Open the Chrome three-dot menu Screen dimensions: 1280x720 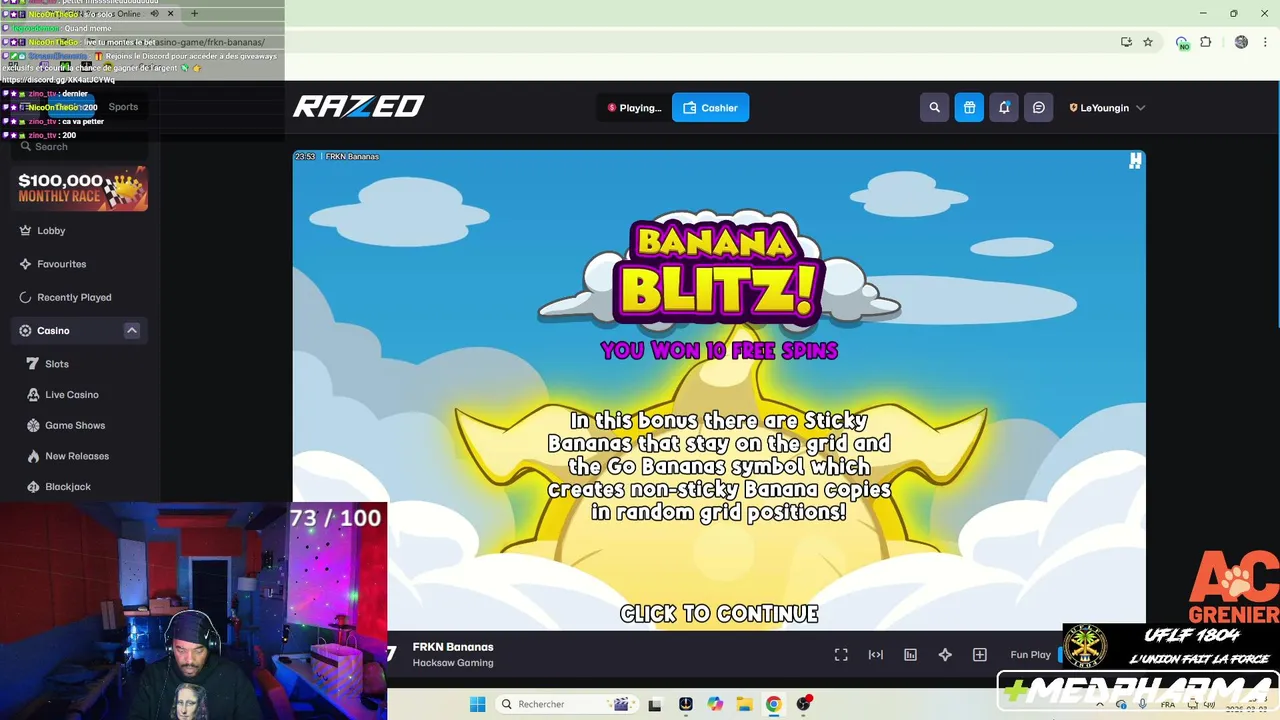pyautogui.click(x=1265, y=42)
